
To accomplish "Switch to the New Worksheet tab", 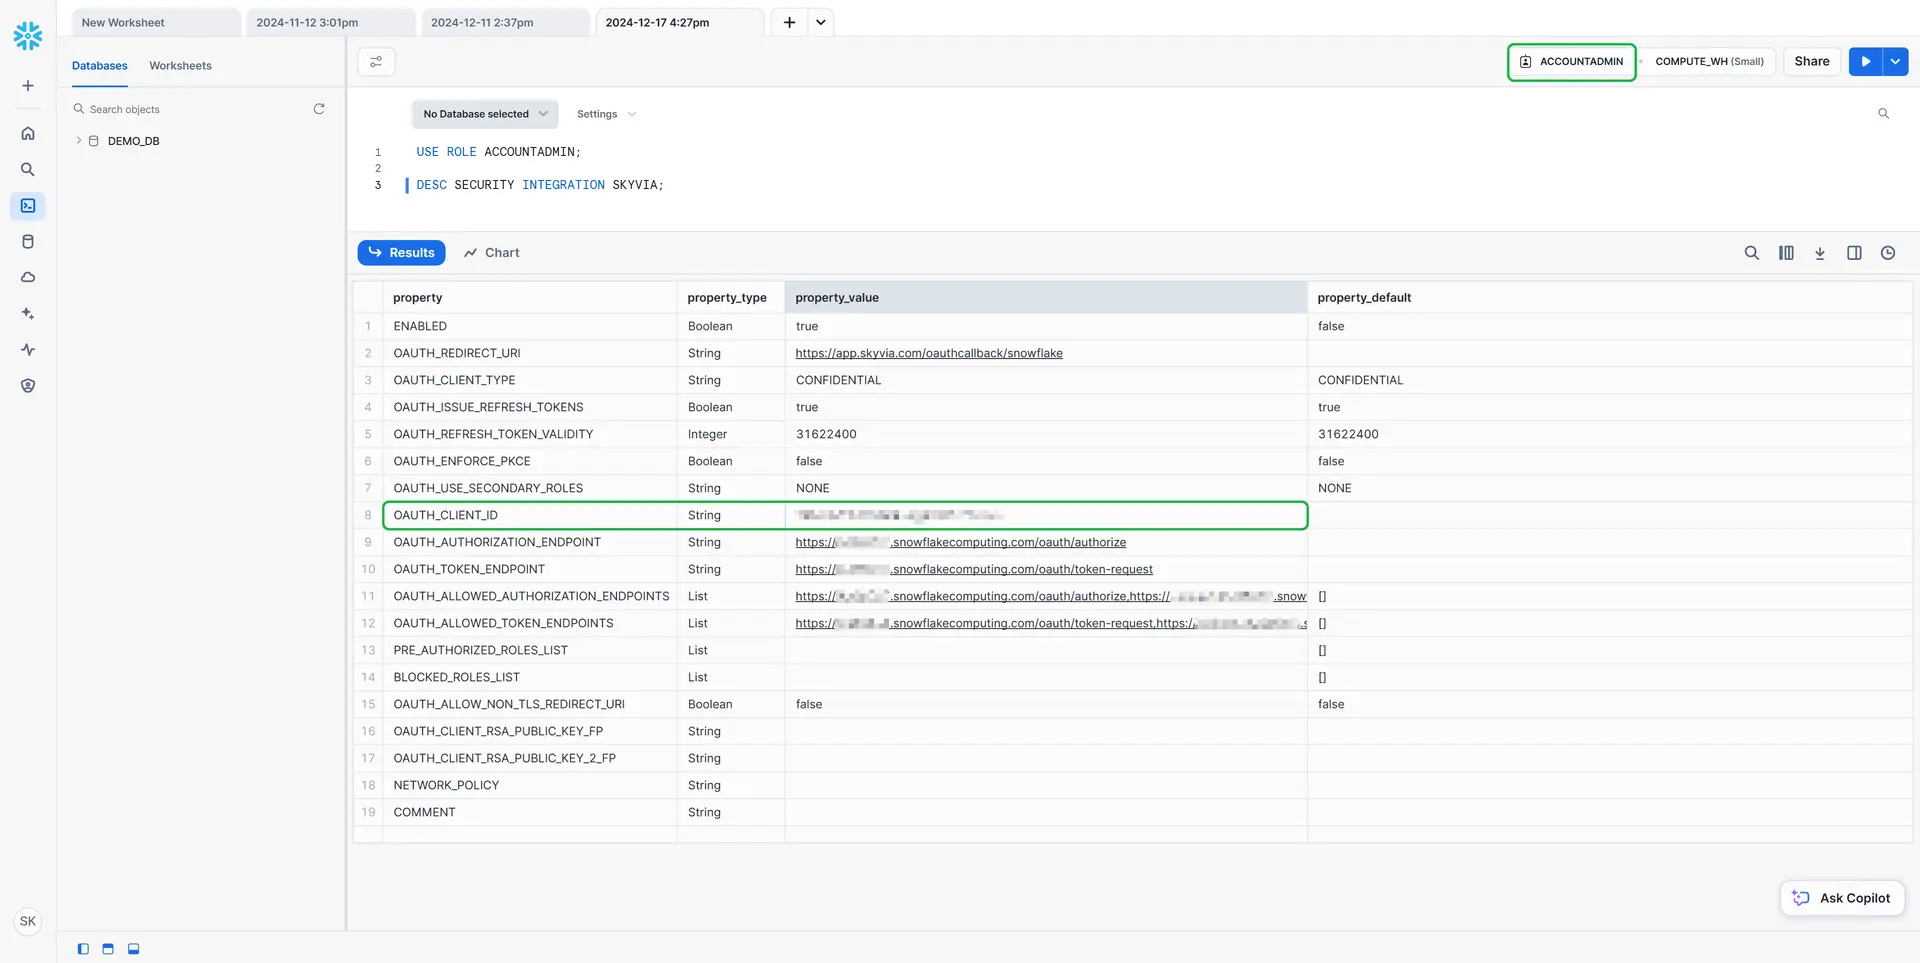I will coord(156,22).
